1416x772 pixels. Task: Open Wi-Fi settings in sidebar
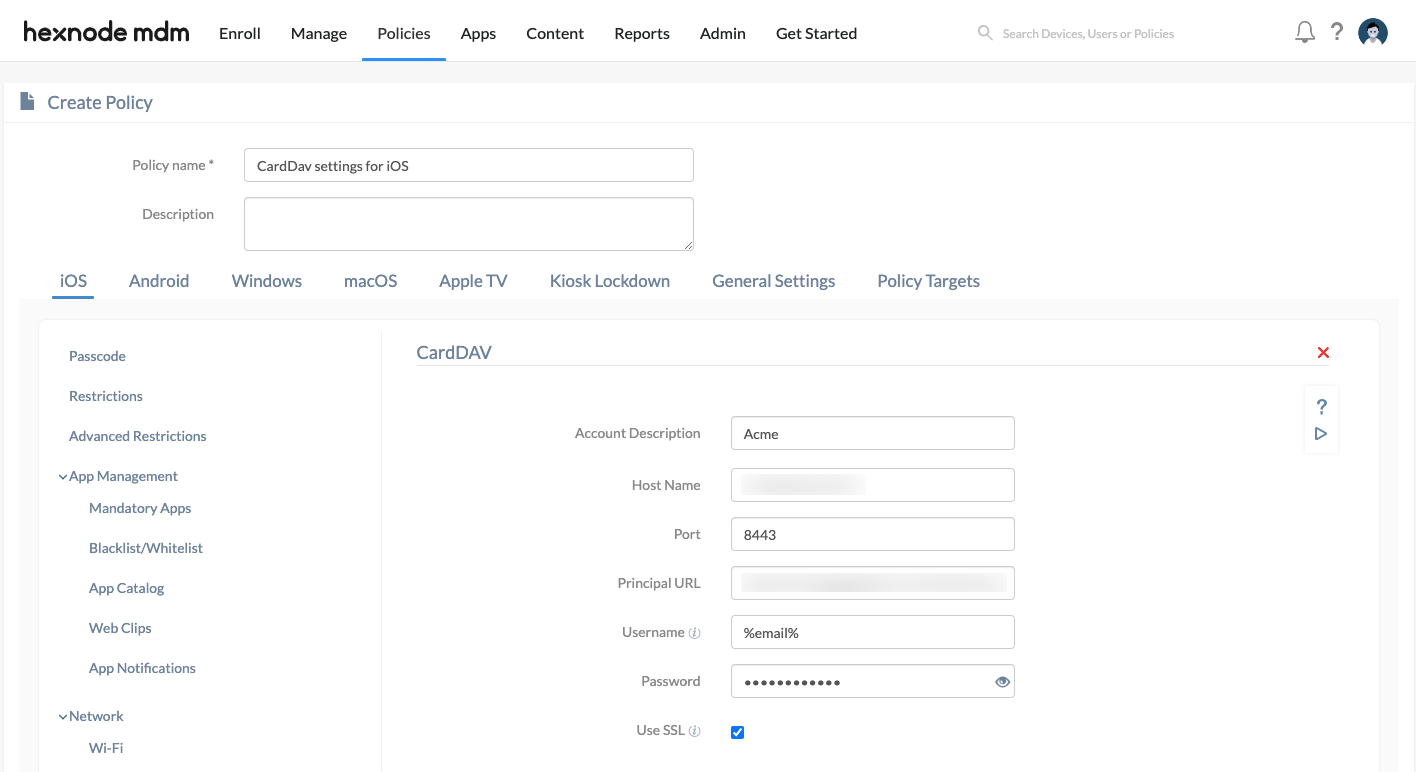tap(106, 748)
